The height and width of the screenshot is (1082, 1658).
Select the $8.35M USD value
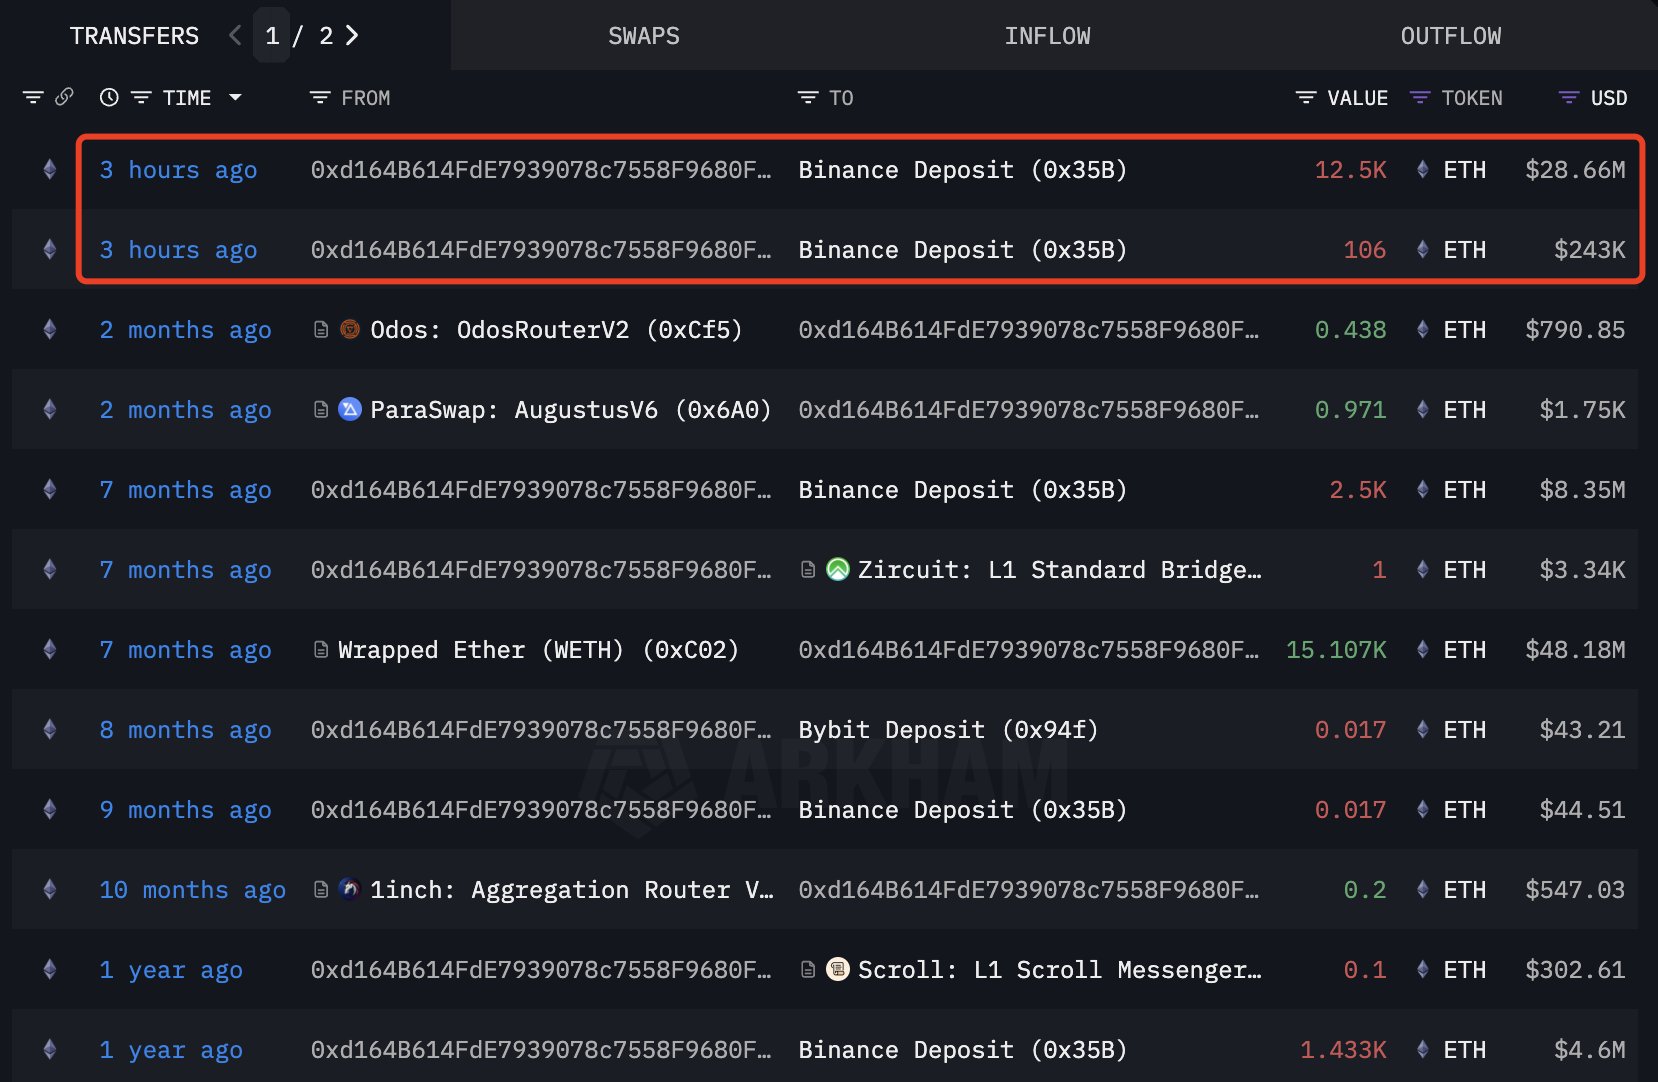click(x=1582, y=490)
